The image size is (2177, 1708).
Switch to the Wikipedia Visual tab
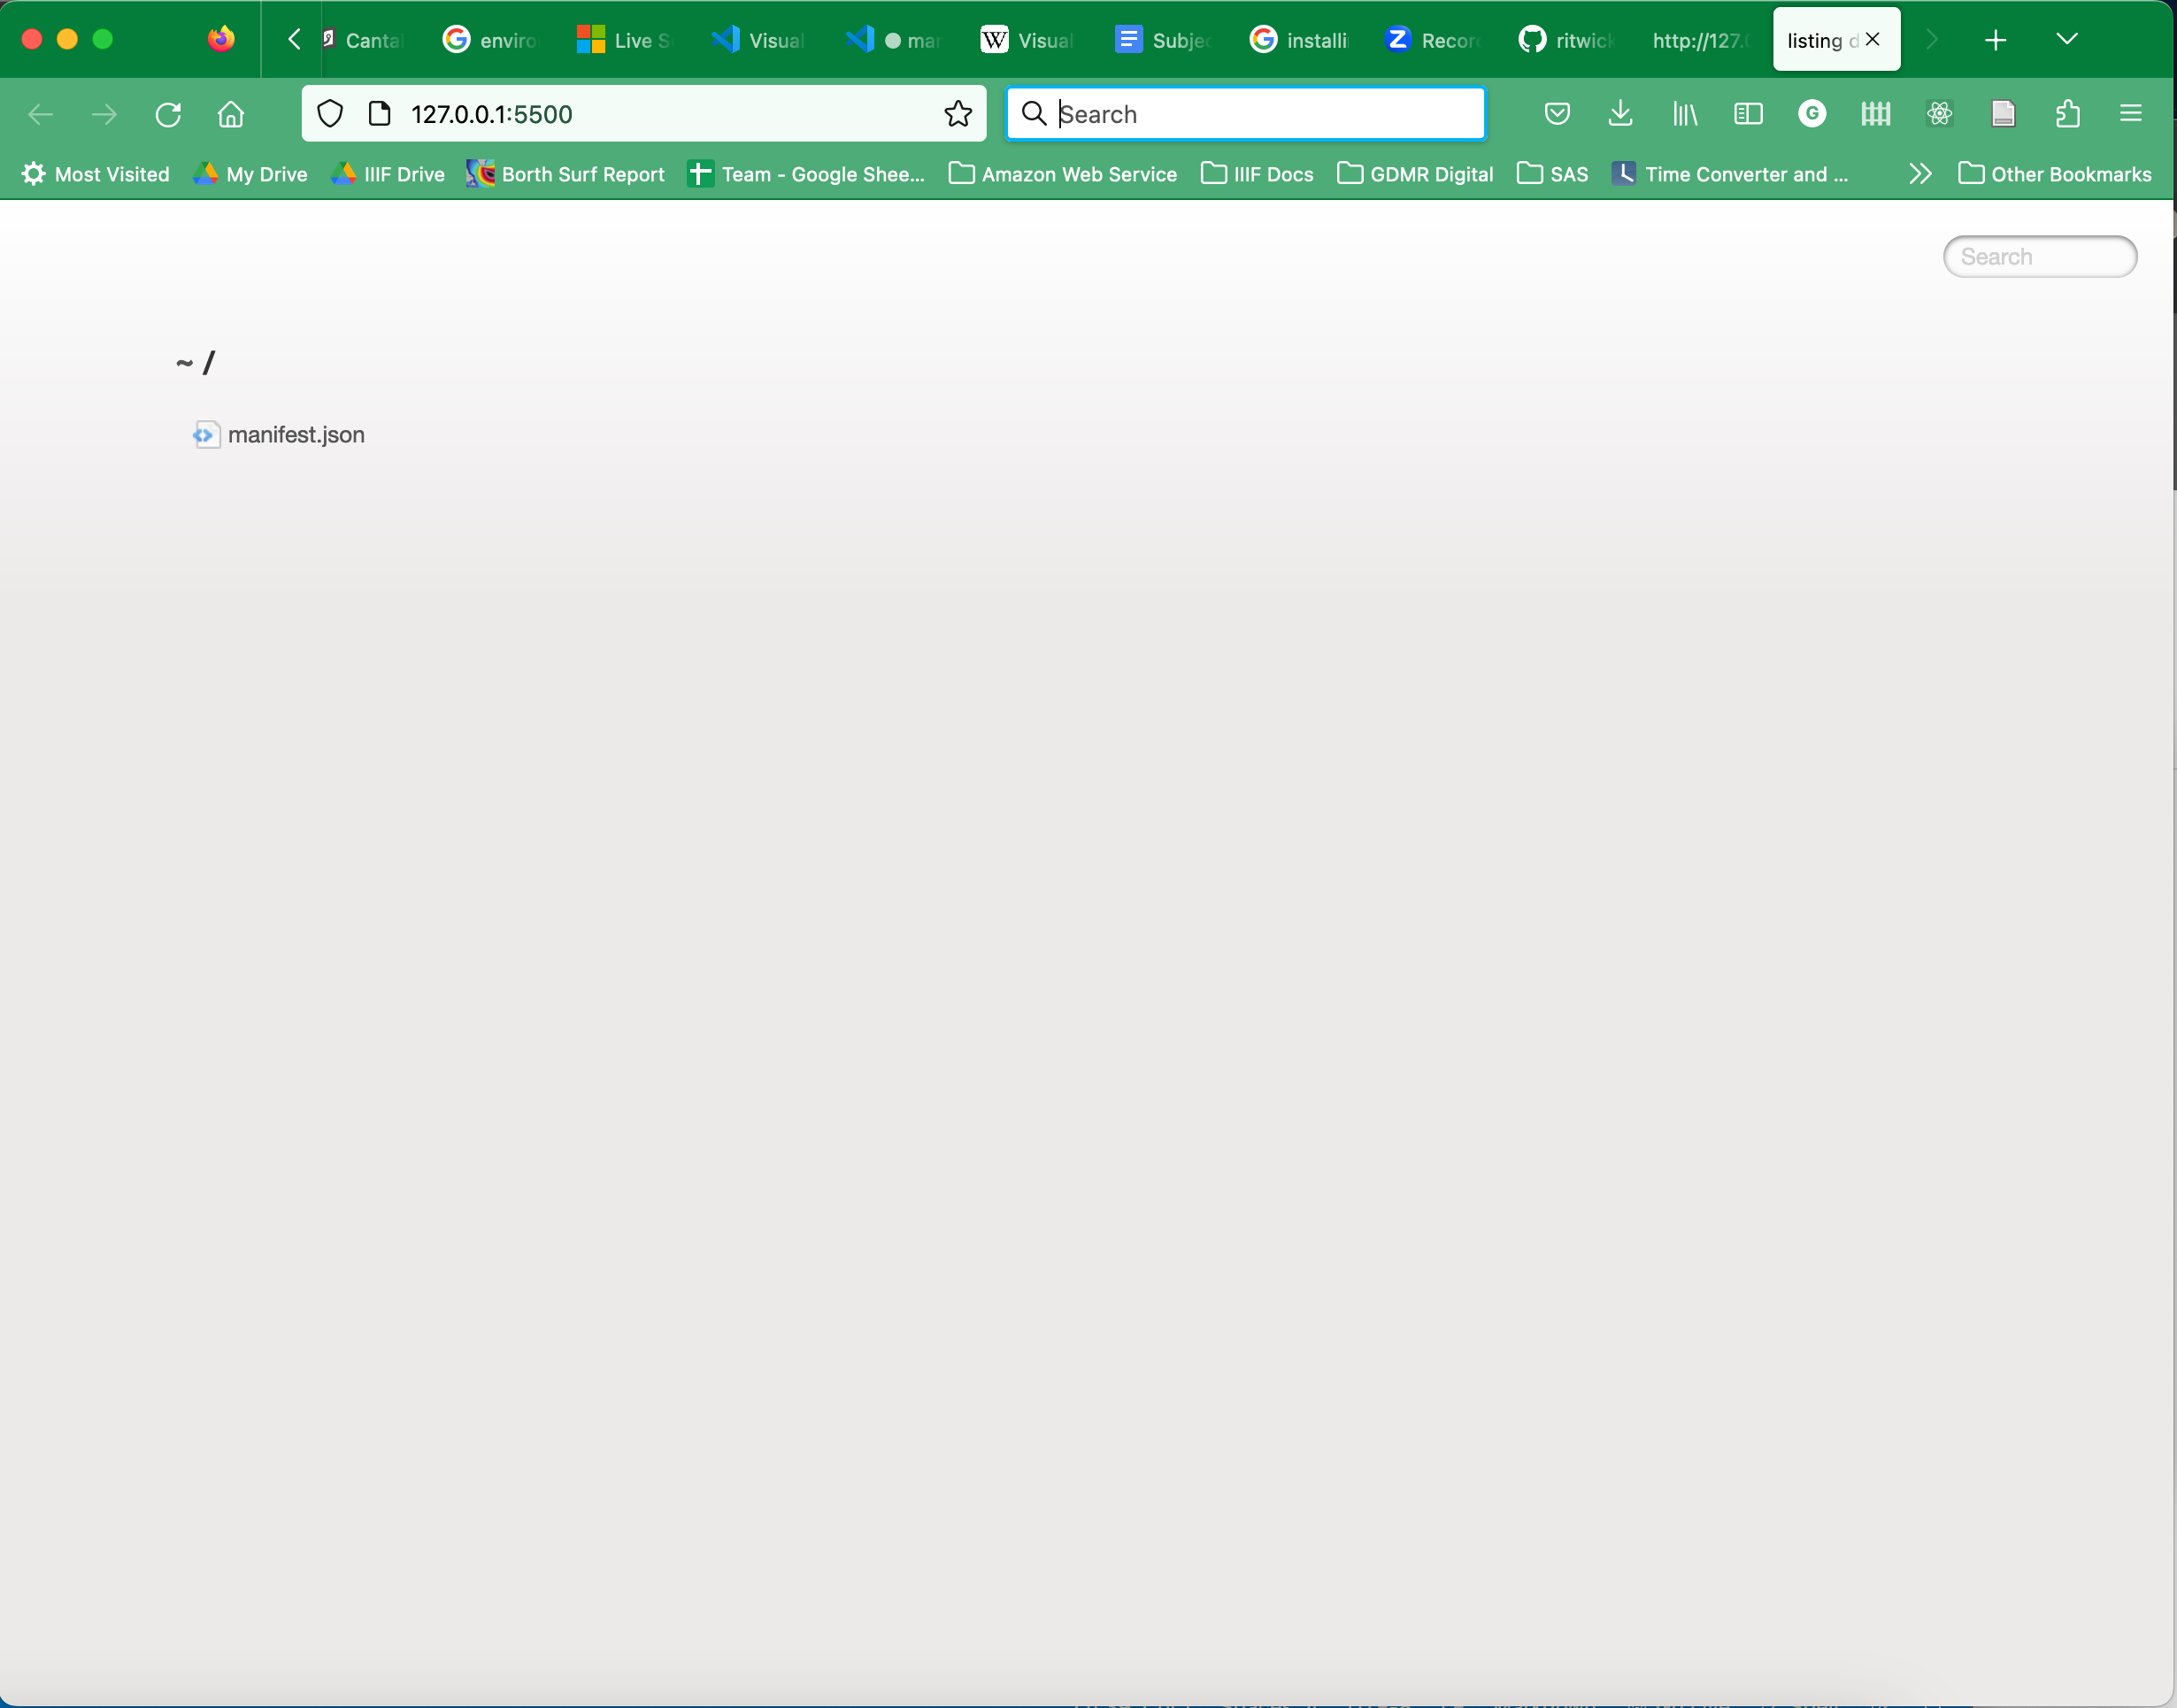[x=1029, y=40]
